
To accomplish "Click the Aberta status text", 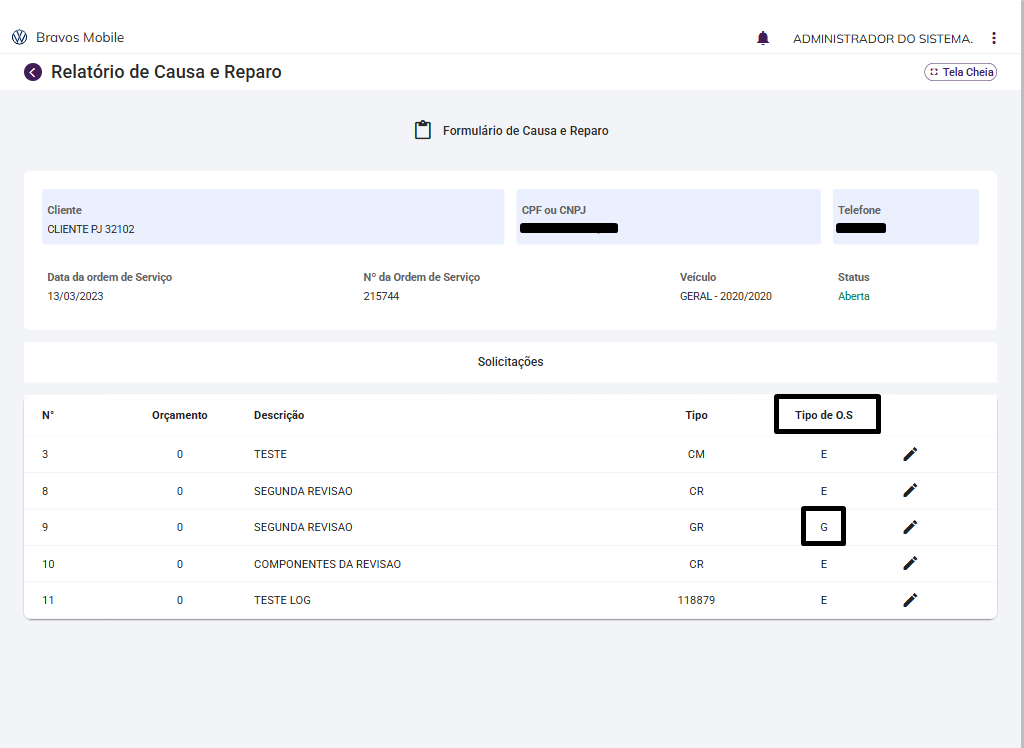I will [853, 296].
